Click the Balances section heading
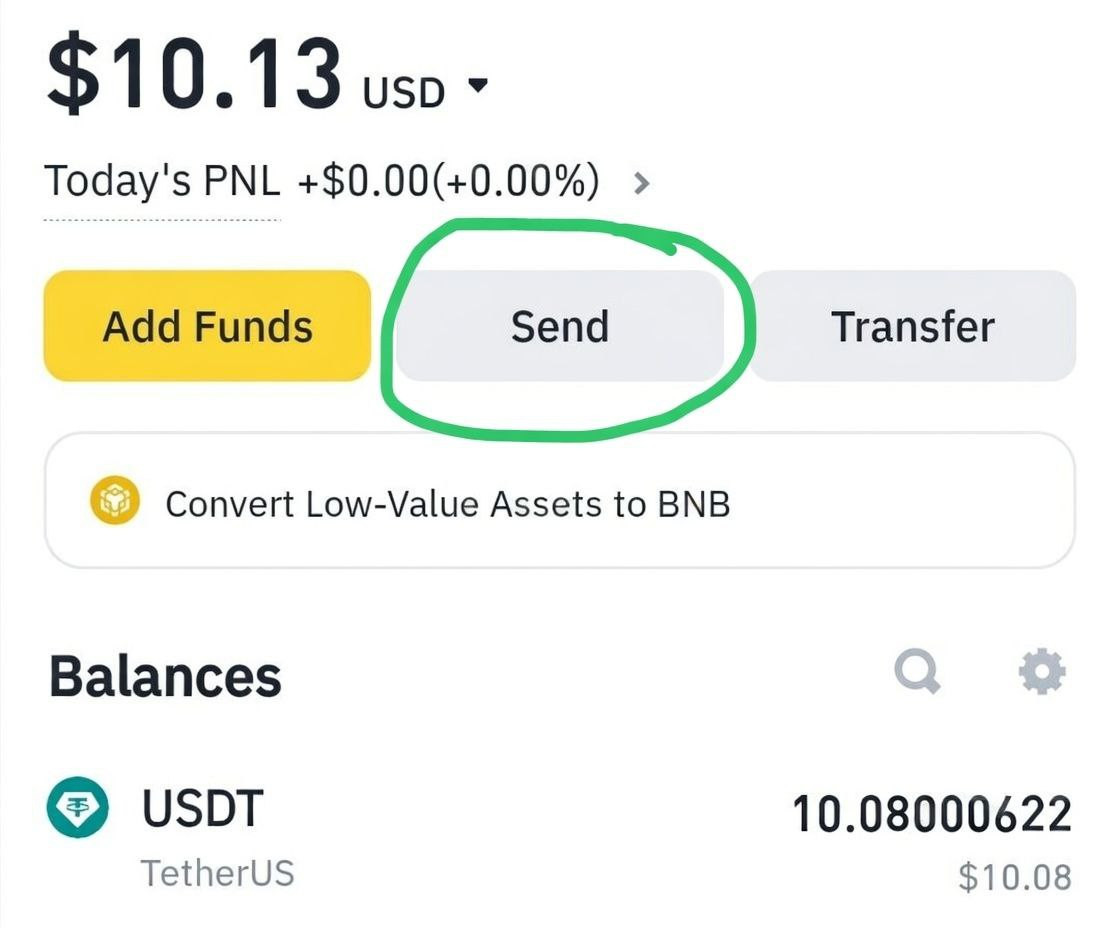The height and width of the screenshot is (928, 1120). [165, 677]
